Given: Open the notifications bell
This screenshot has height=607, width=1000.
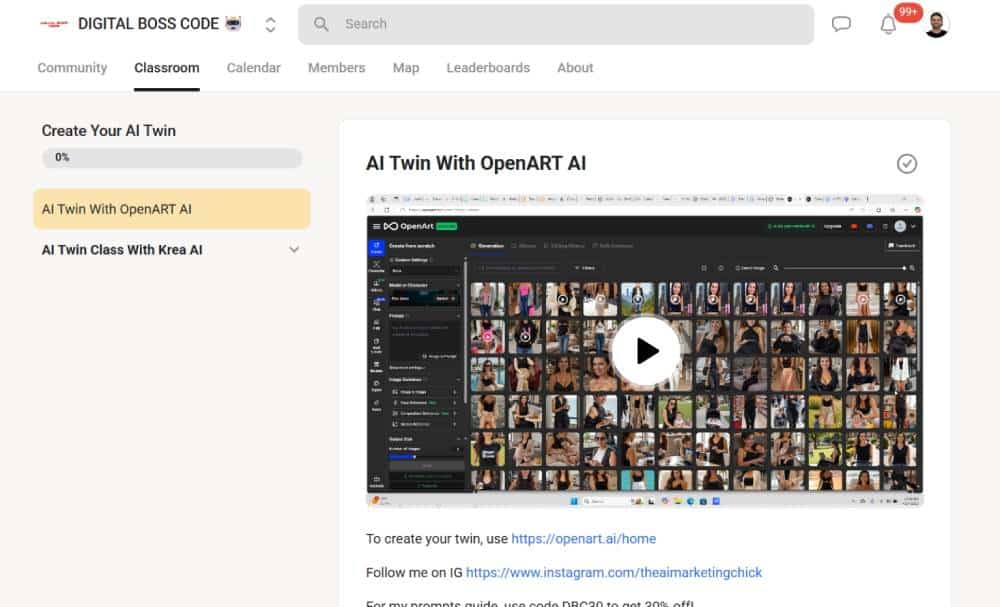Looking at the screenshot, I should click(x=888, y=25).
